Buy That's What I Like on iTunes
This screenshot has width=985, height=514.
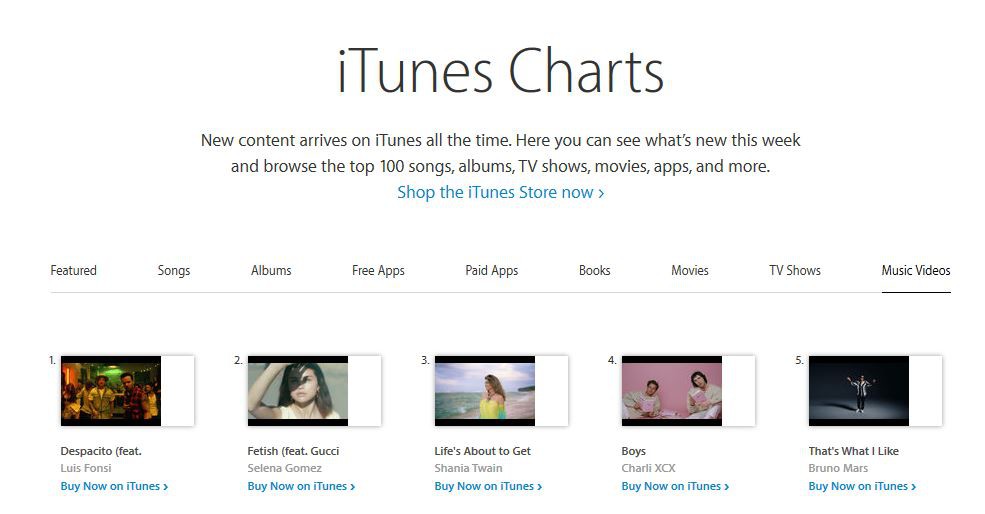[x=862, y=486]
